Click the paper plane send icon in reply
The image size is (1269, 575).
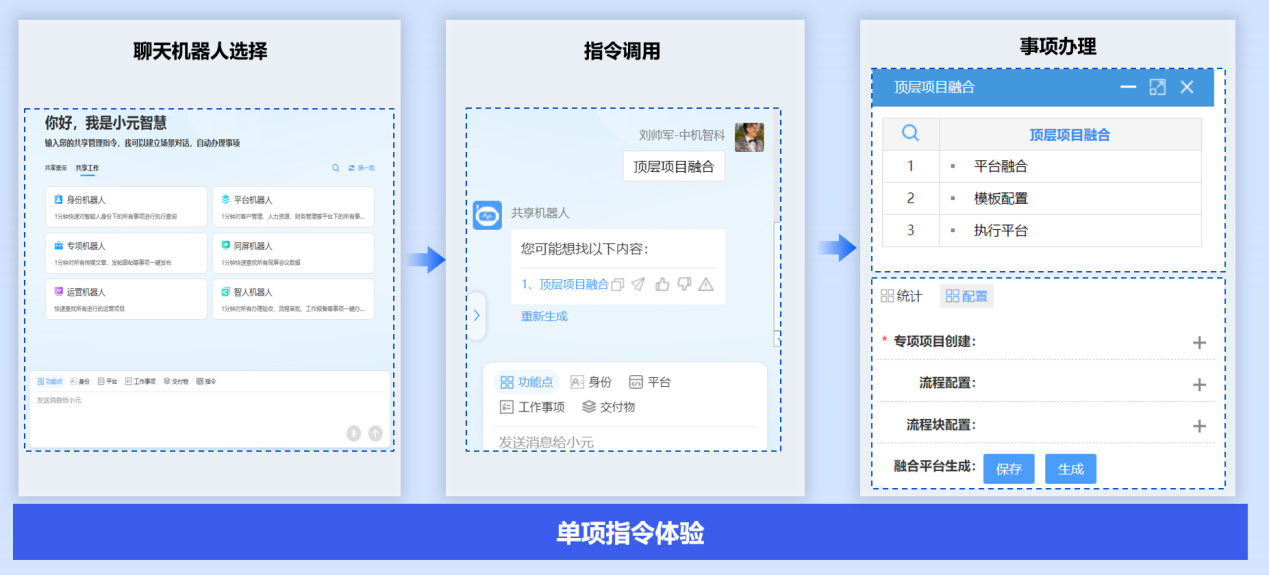click(x=639, y=285)
